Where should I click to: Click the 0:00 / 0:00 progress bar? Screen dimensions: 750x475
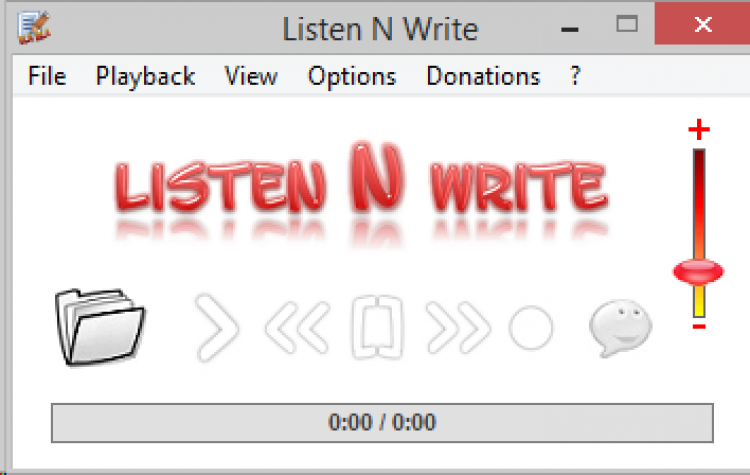click(382, 423)
